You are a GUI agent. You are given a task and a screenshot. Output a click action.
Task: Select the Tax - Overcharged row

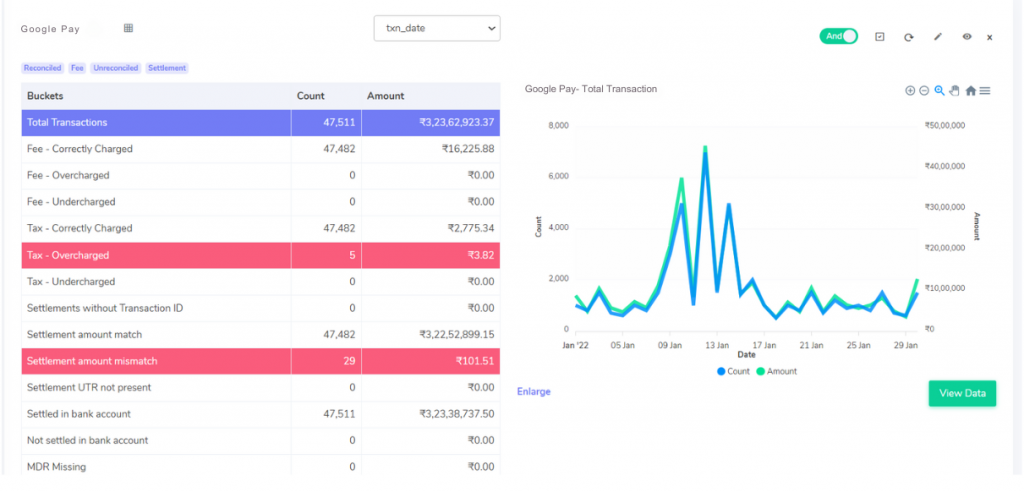(261, 255)
